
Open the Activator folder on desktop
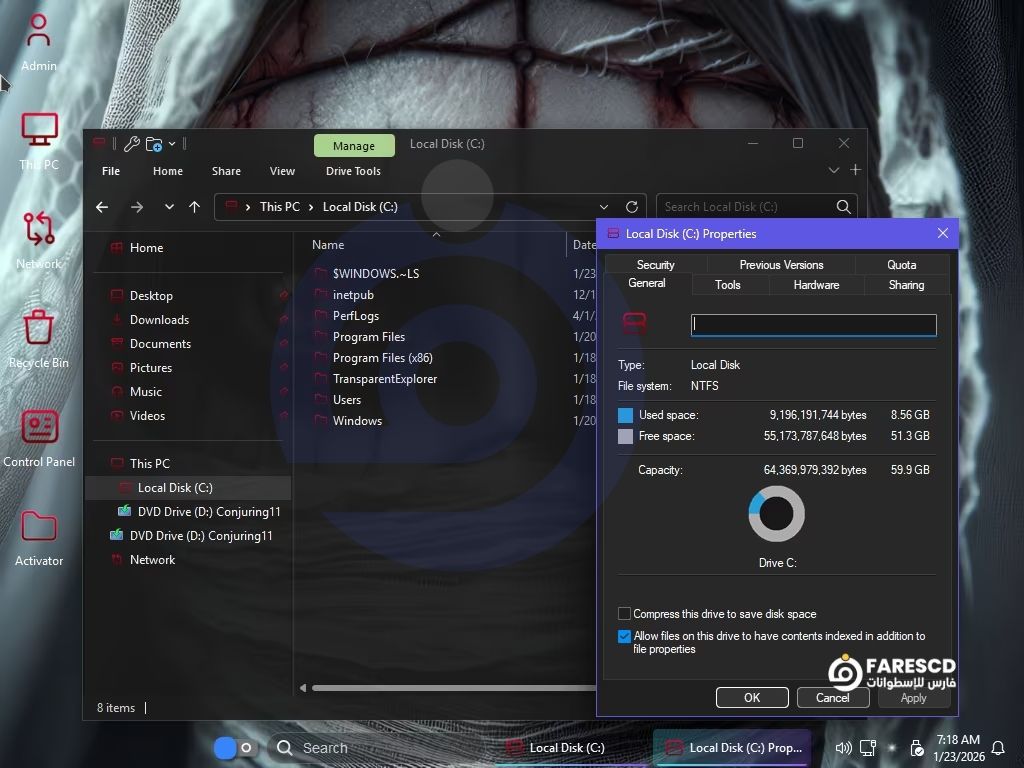coord(39,537)
